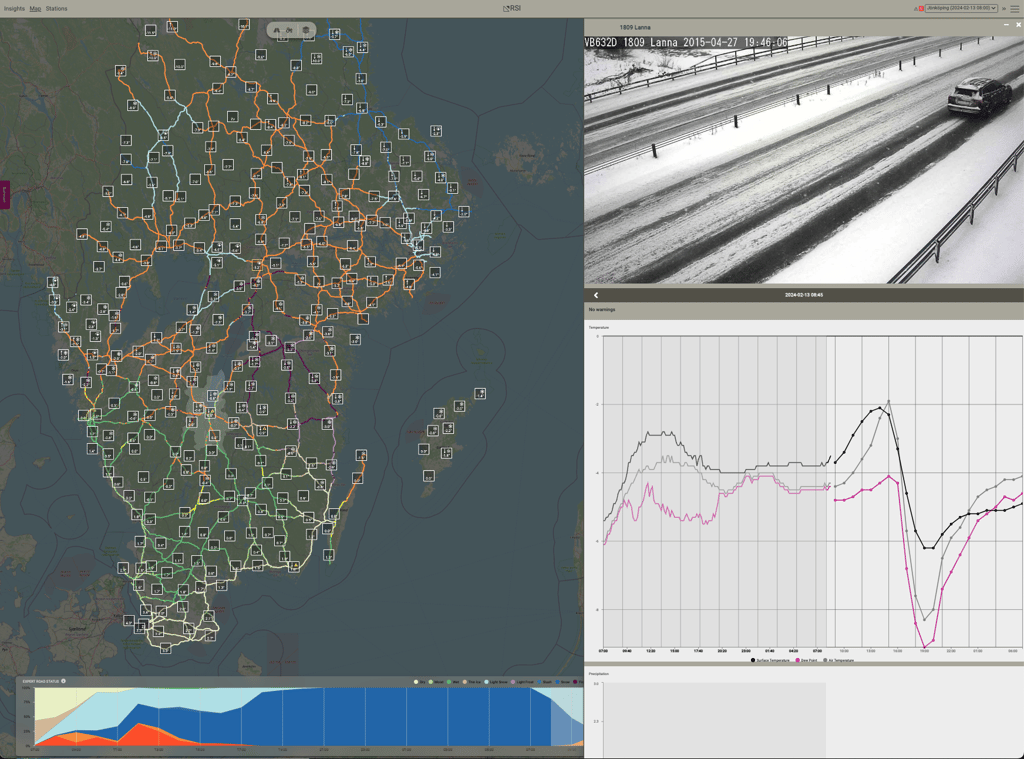Open the red alert notification icon
Screen dimensions: 1024x759
tap(919, 8)
